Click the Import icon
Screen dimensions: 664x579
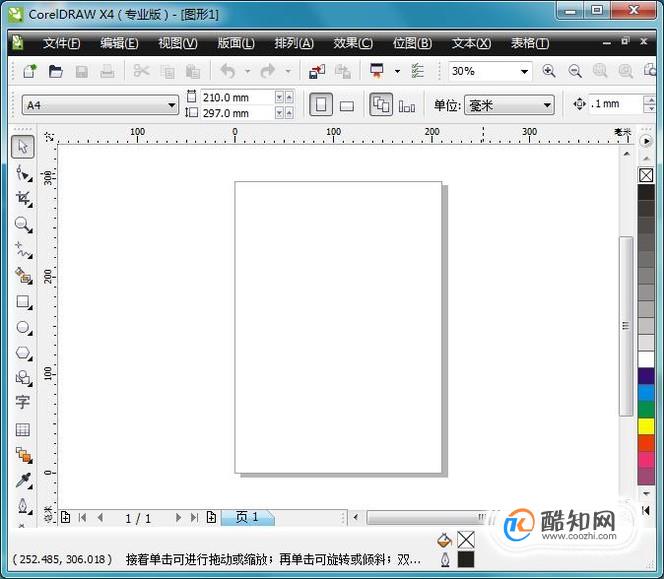pyautogui.click(x=317, y=71)
